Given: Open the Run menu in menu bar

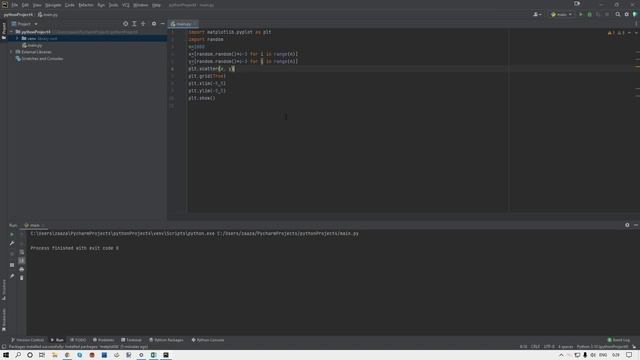Looking at the screenshot, I should pyautogui.click(x=101, y=5).
